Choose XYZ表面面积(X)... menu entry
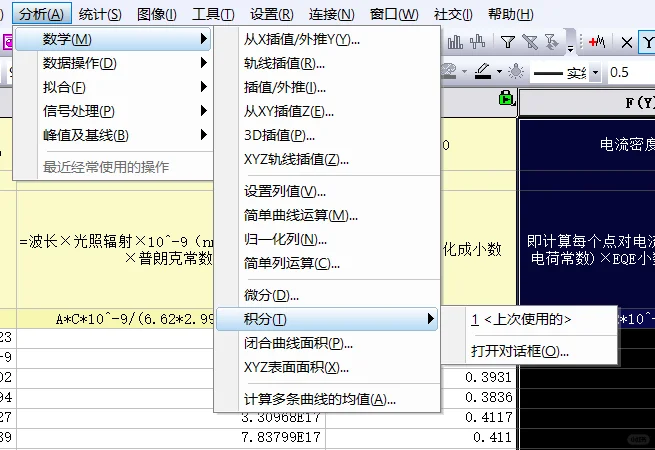This screenshot has width=655, height=450. click(x=327, y=367)
